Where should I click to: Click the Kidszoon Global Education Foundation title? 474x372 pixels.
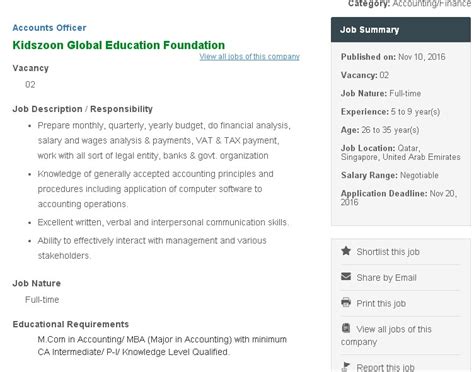pyautogui.click(x=119, y=45)
